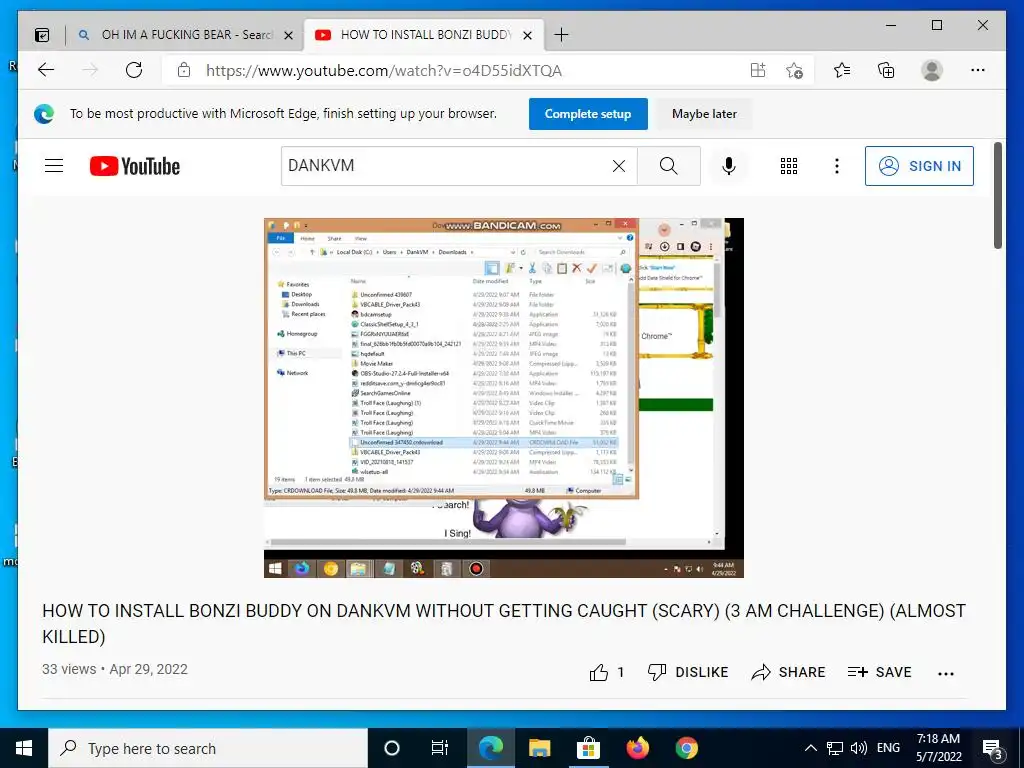Open the apps available icon in address bar
Image resolution: width=1024 pixels, height=768 pixels.
click(x=758, y=71)
